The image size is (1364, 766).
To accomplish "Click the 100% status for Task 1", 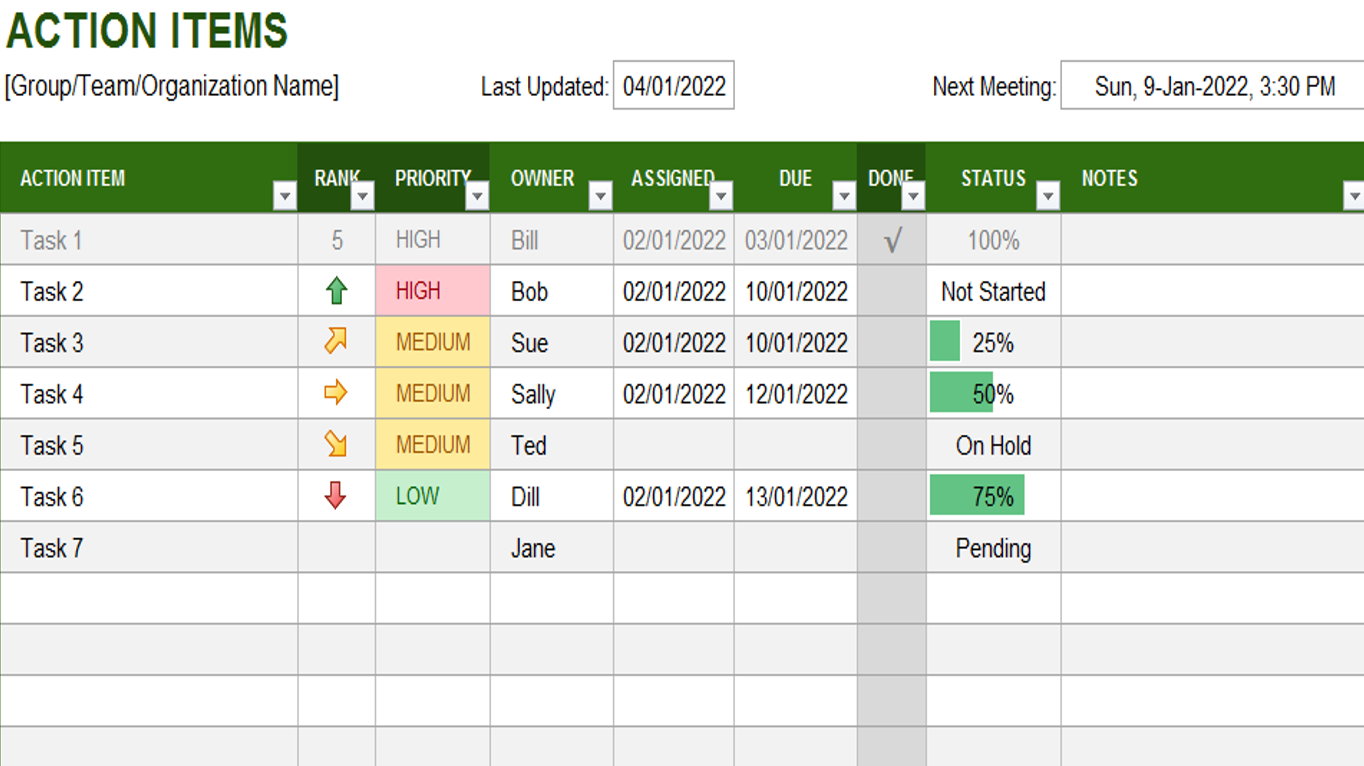I will point(993,240).
